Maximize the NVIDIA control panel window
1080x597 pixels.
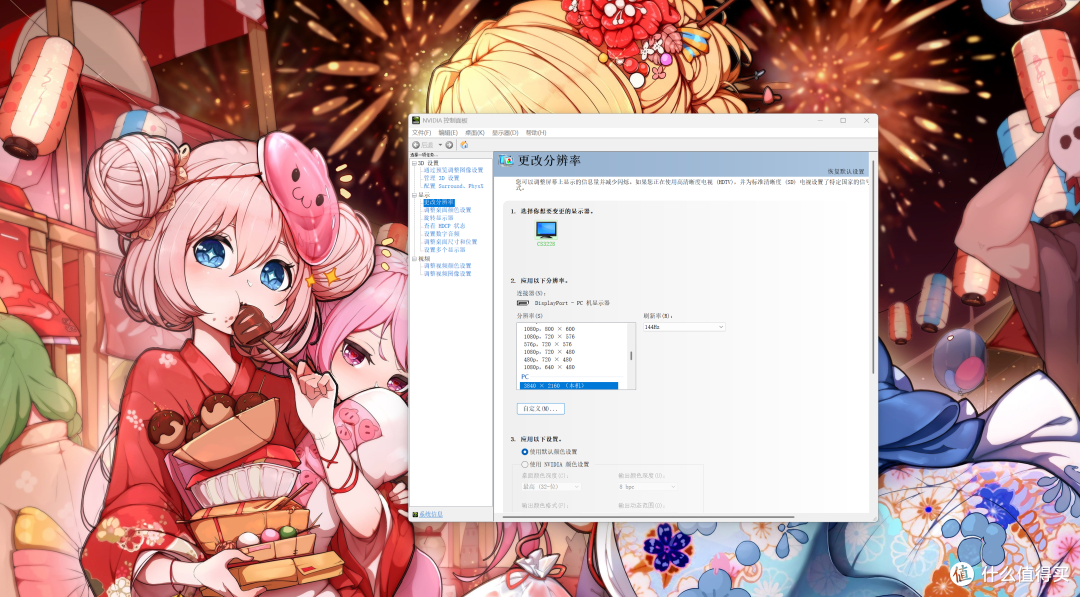coord(843,121)
